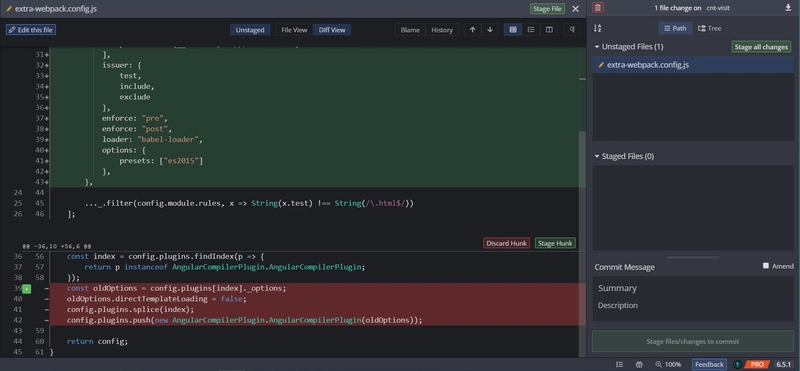This screenshot has height=371, width=800.
Task: Jump to next change with down arrow
Action: click(490, 30)
